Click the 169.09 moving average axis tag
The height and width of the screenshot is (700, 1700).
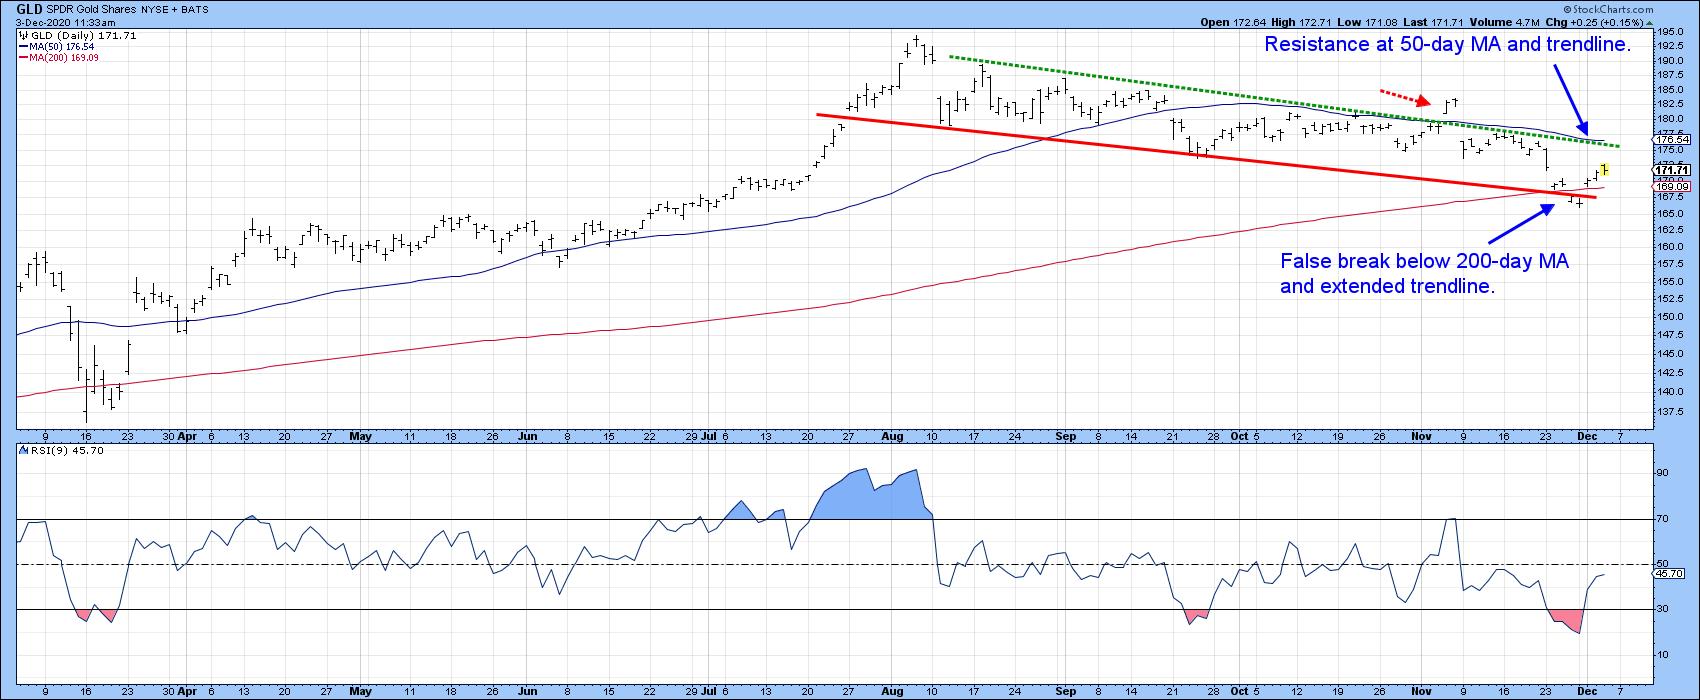tap(1672, 186)
